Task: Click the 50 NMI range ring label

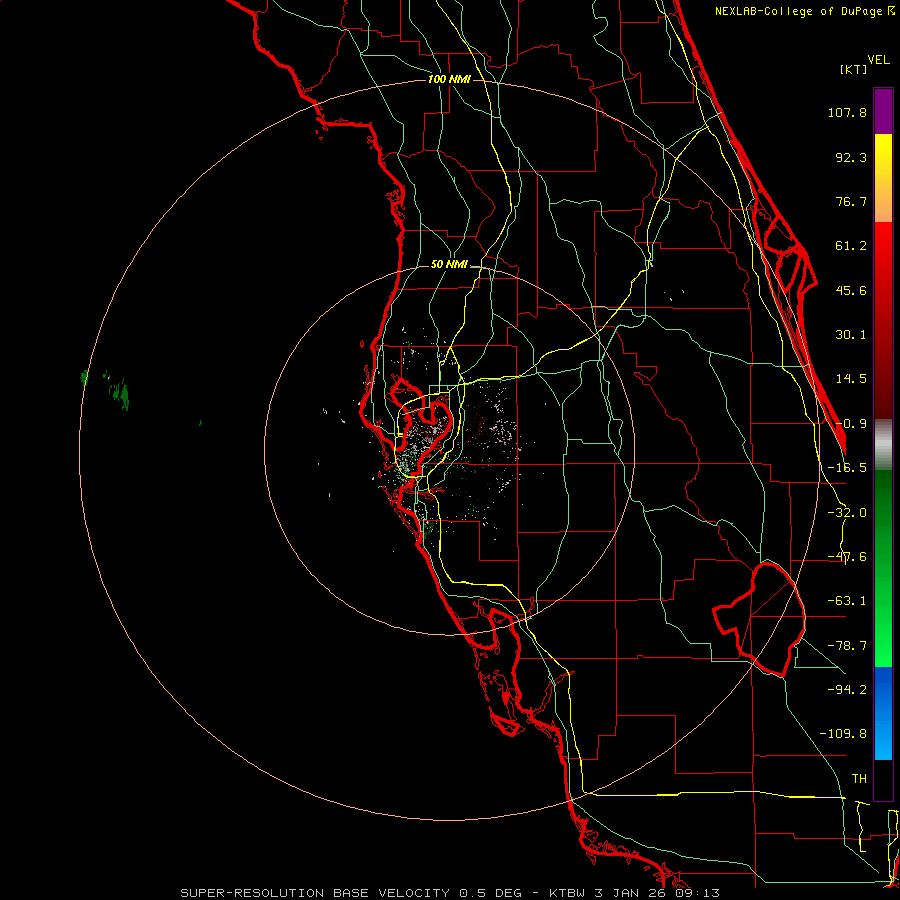Action: tap(449, 265)
